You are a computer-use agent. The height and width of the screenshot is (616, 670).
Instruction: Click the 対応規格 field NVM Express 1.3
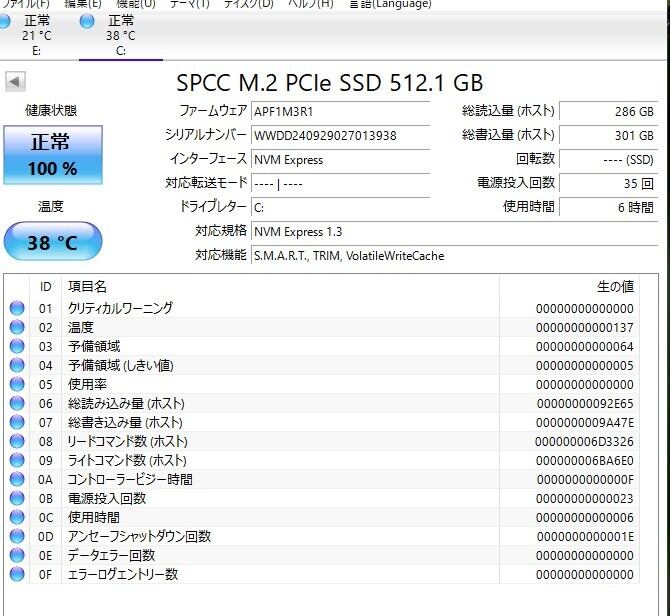(455, 232)
